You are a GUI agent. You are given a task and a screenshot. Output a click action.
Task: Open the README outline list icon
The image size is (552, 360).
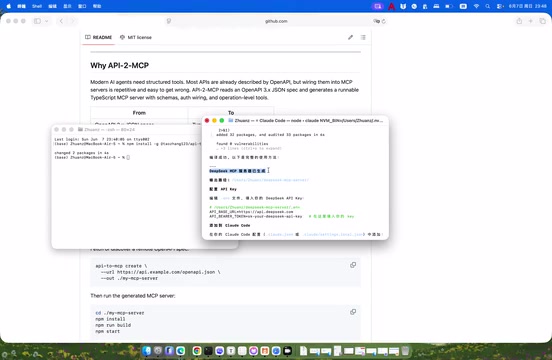[363, 37]
